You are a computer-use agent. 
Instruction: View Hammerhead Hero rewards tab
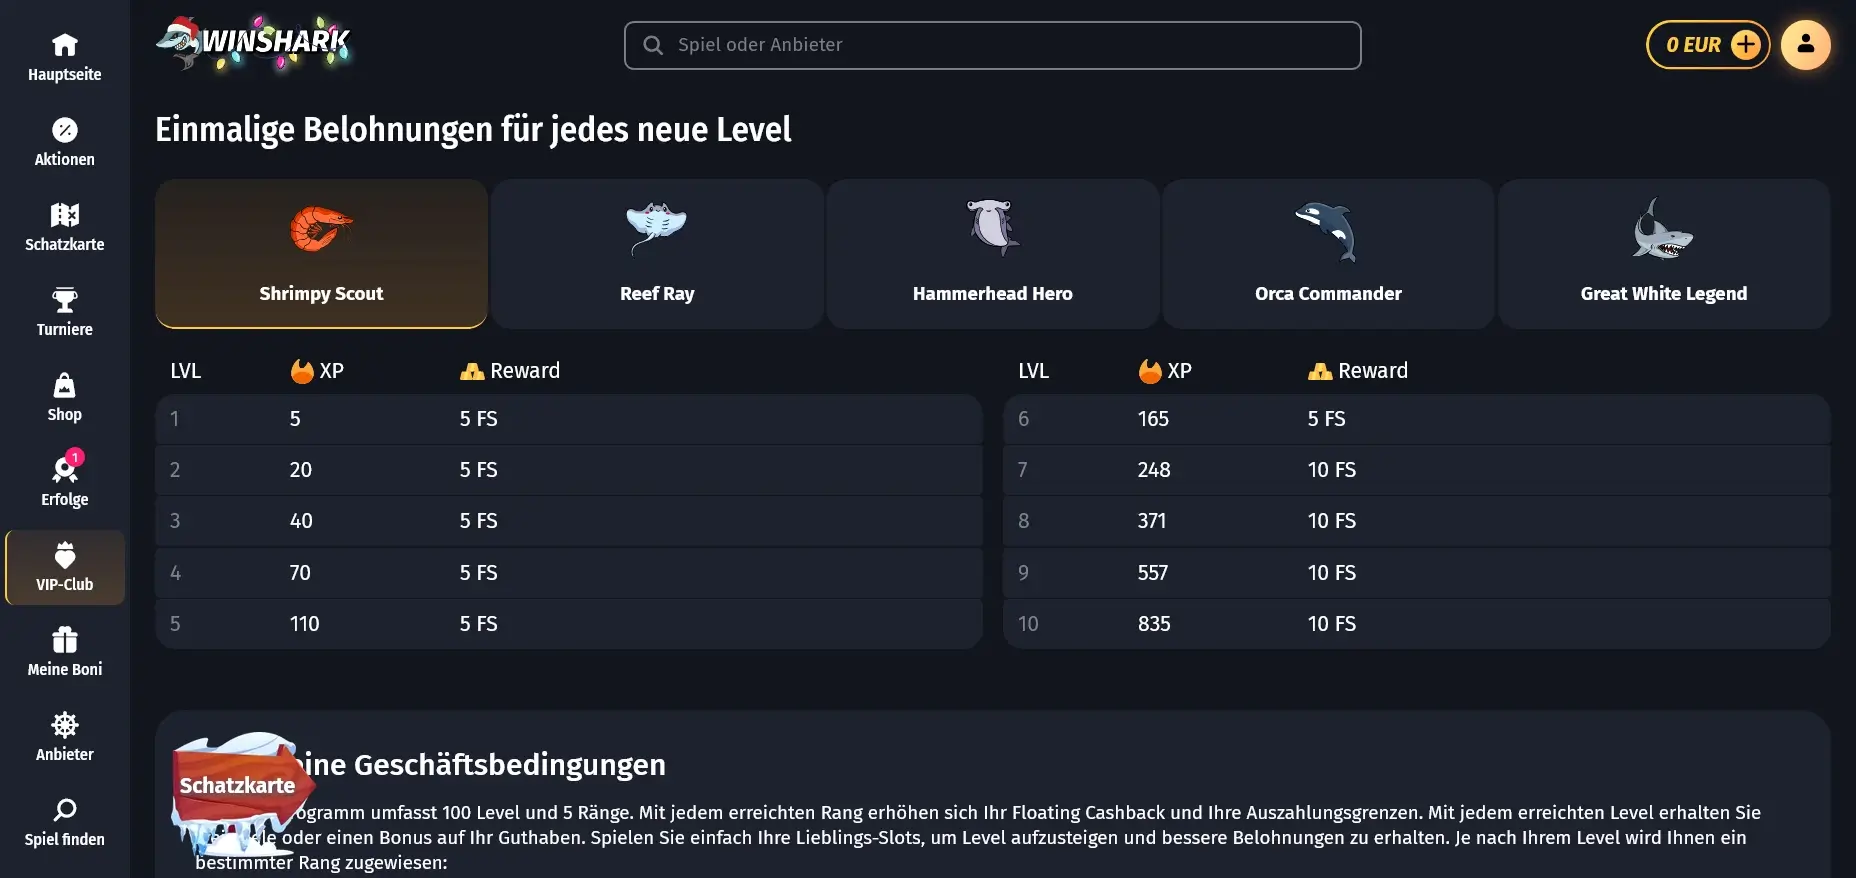click(992, 253)
